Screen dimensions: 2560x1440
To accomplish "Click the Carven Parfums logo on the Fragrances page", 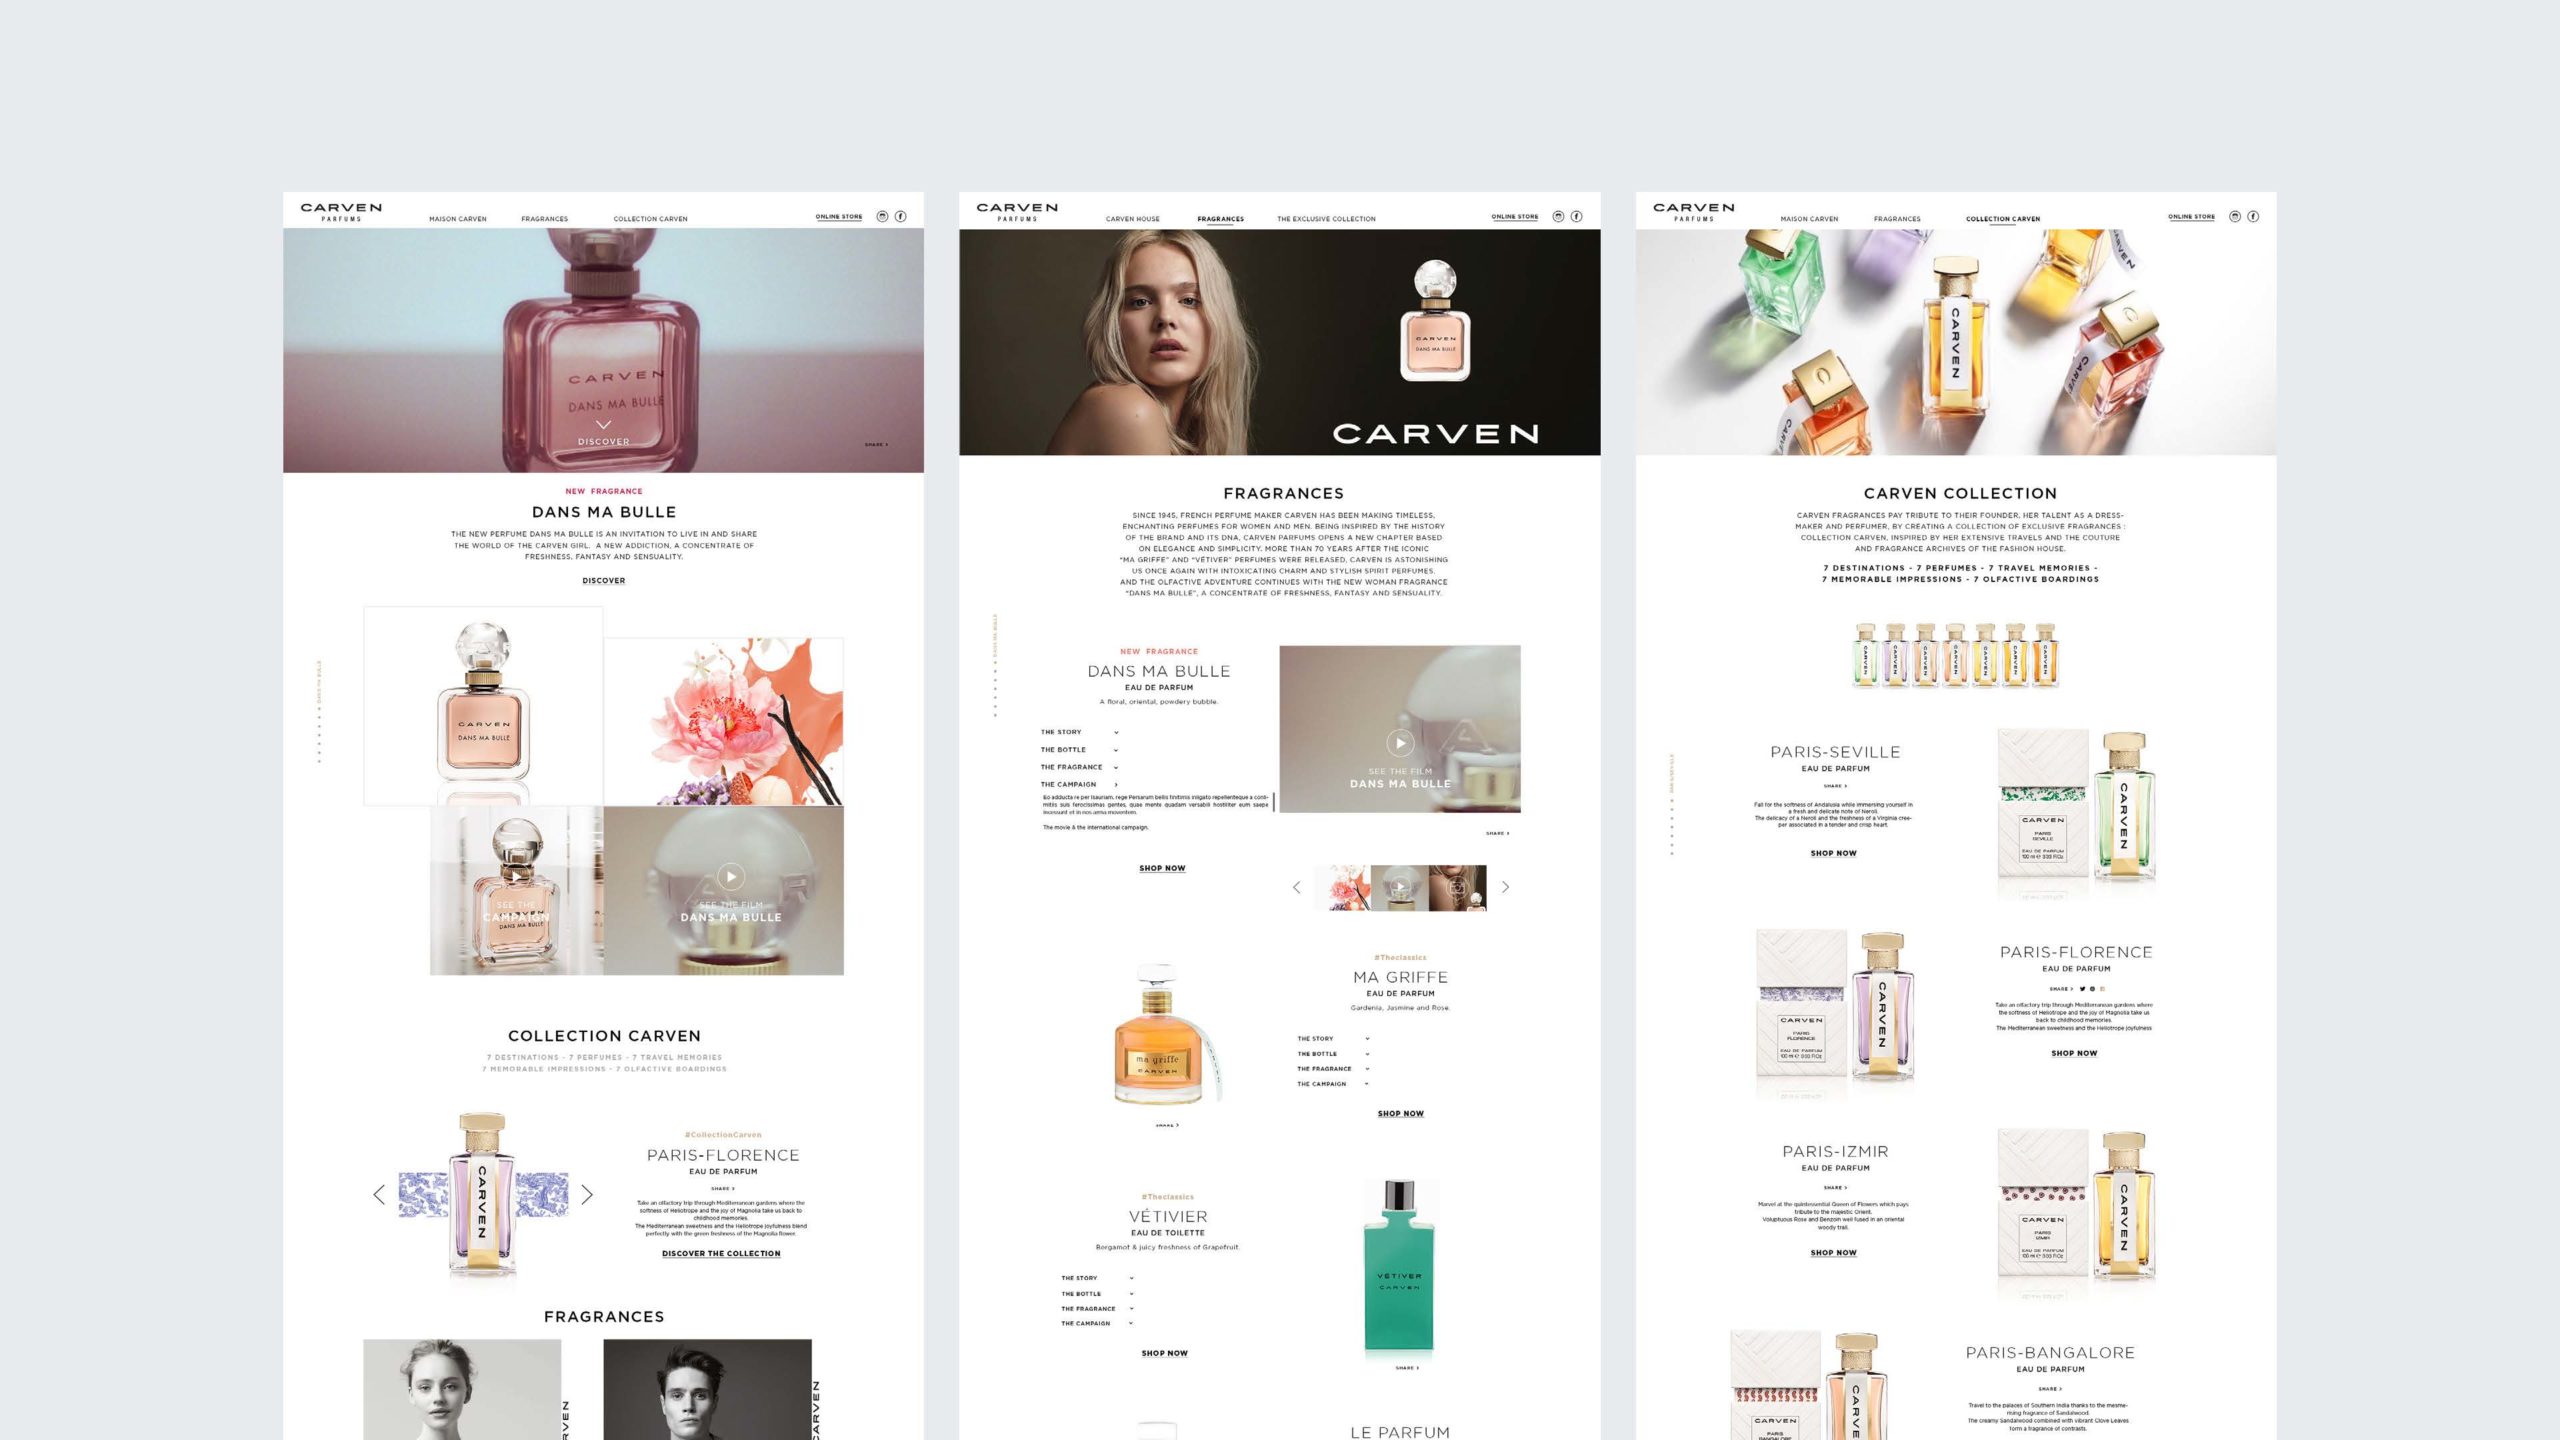I will pyautogui.click(x=1017, y=212).
